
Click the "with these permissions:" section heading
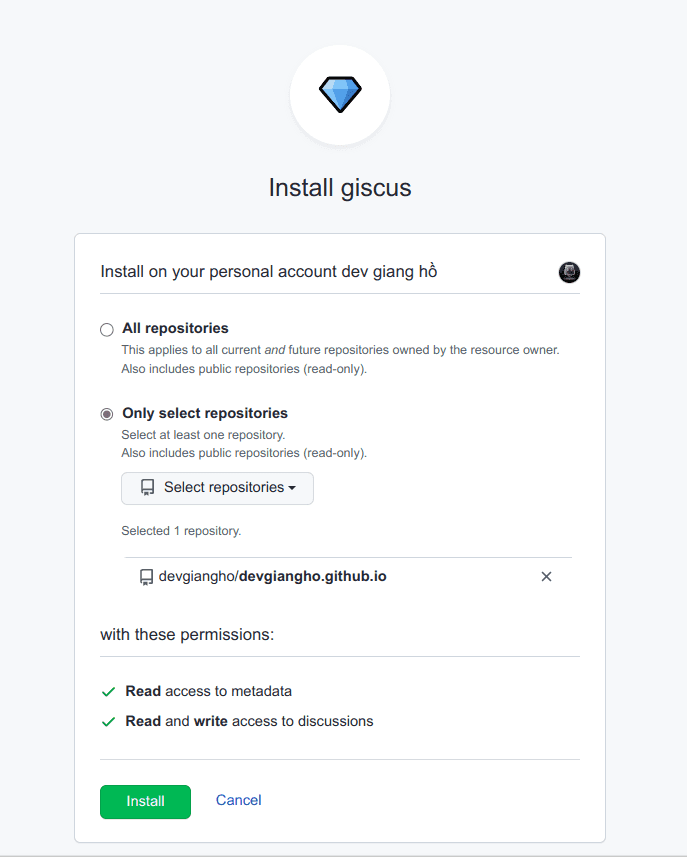[187, 635]
